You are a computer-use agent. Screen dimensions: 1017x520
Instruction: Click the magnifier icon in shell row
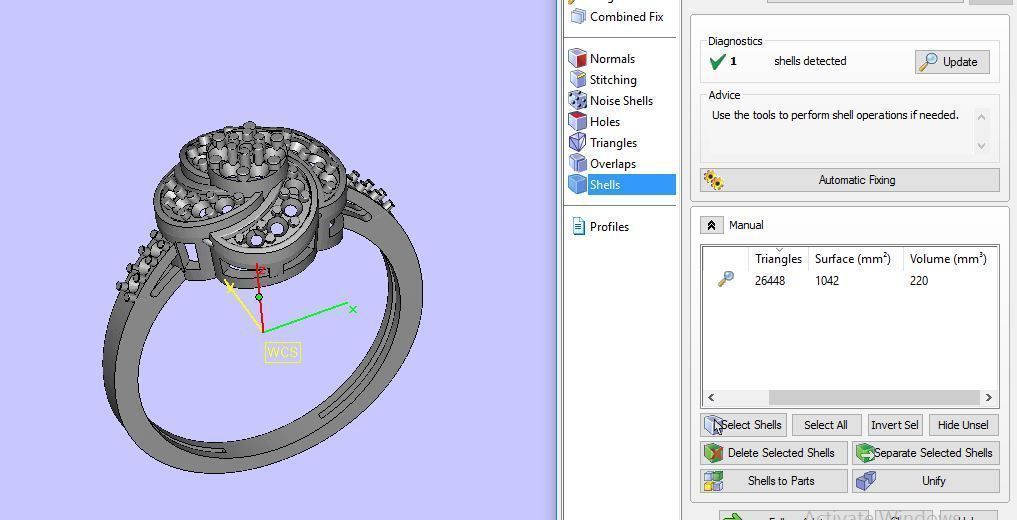pyautogui.click(x=726, y=279)
